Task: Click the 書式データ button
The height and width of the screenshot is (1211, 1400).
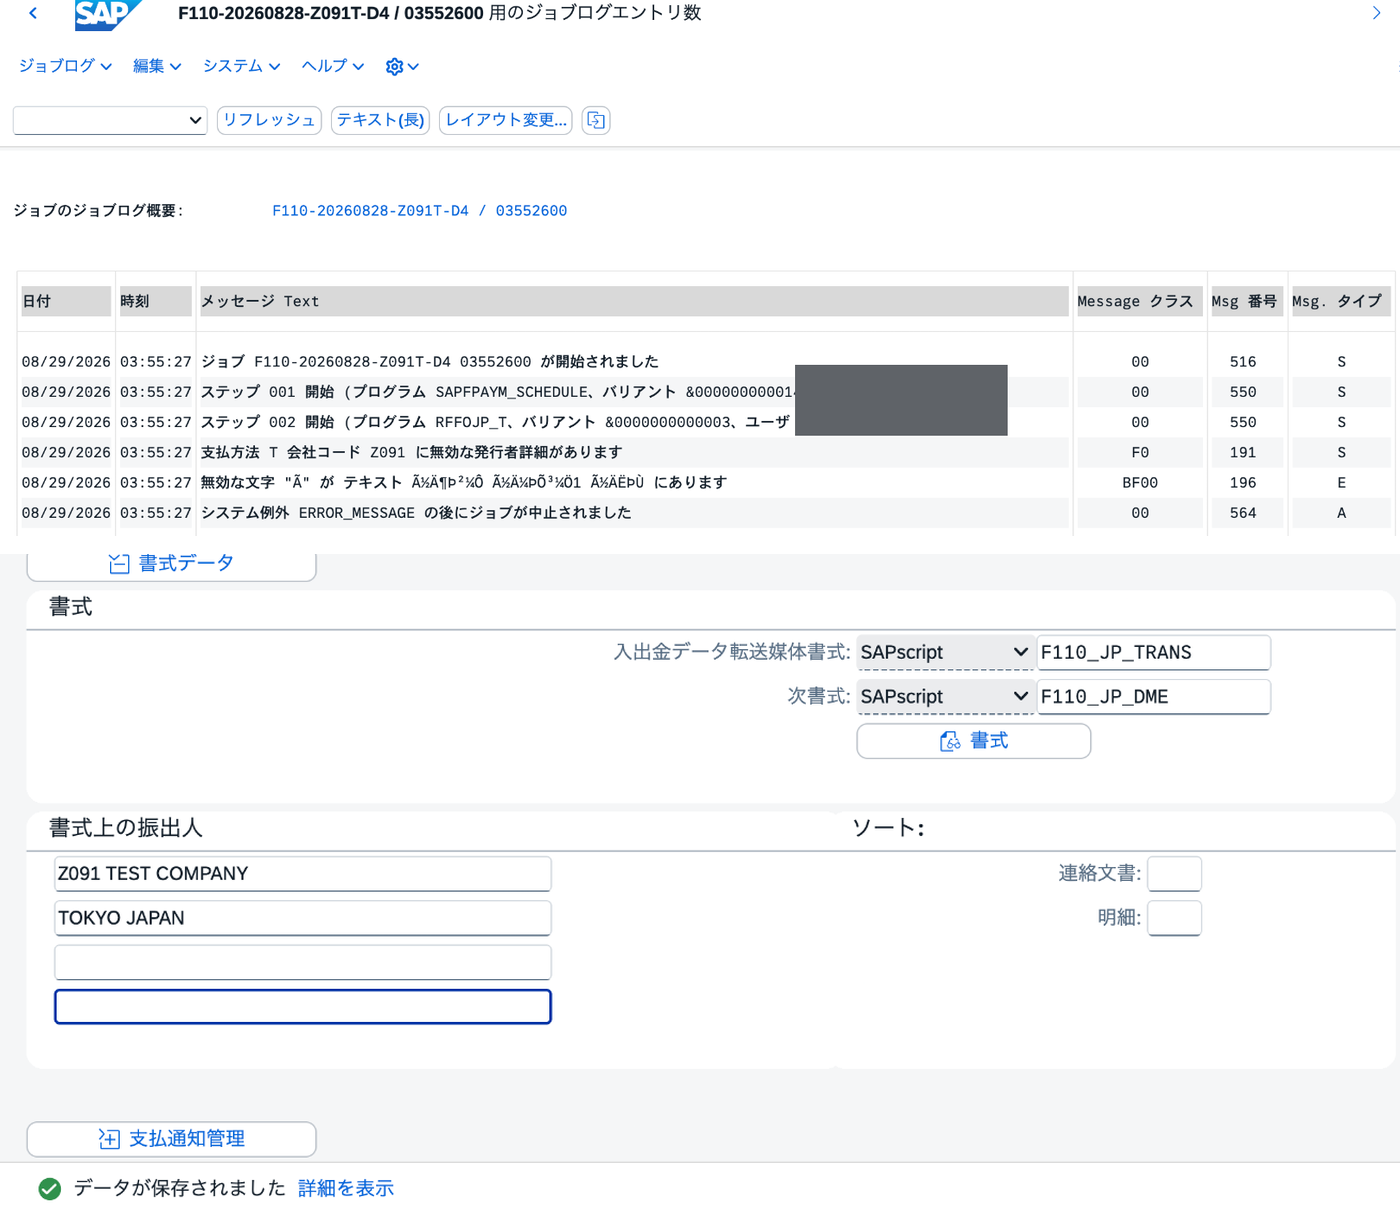Action: 171,564
